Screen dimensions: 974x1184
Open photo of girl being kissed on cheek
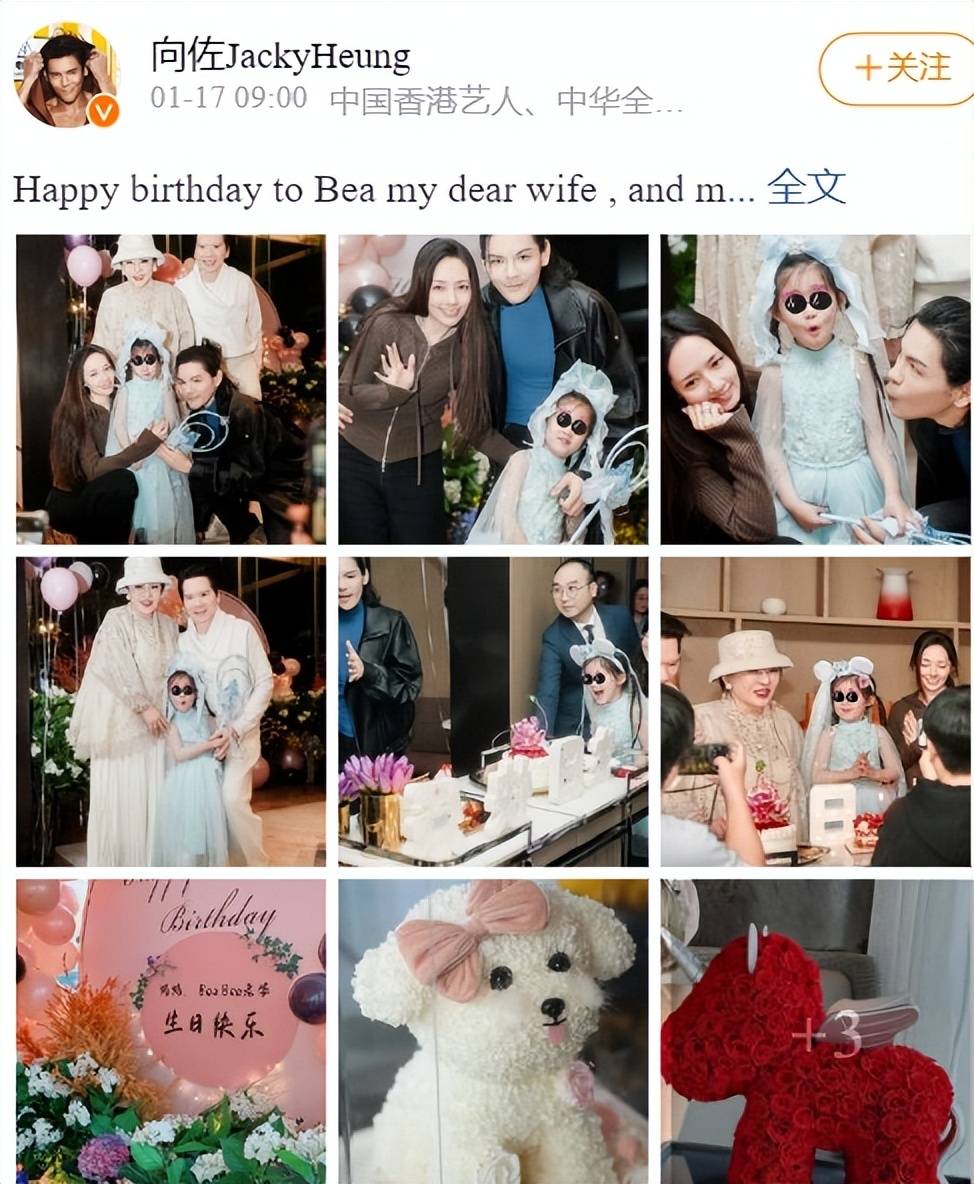[815, 390]
